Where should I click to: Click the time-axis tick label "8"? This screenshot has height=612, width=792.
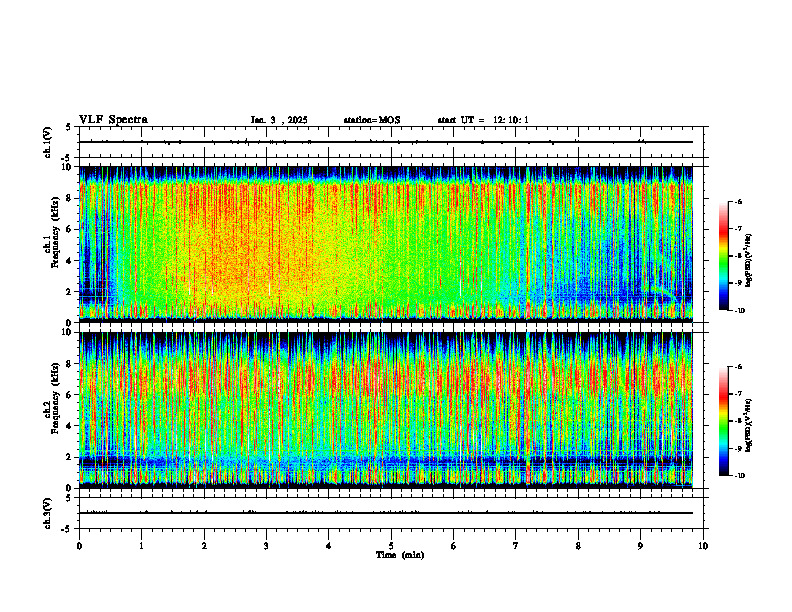578,546
